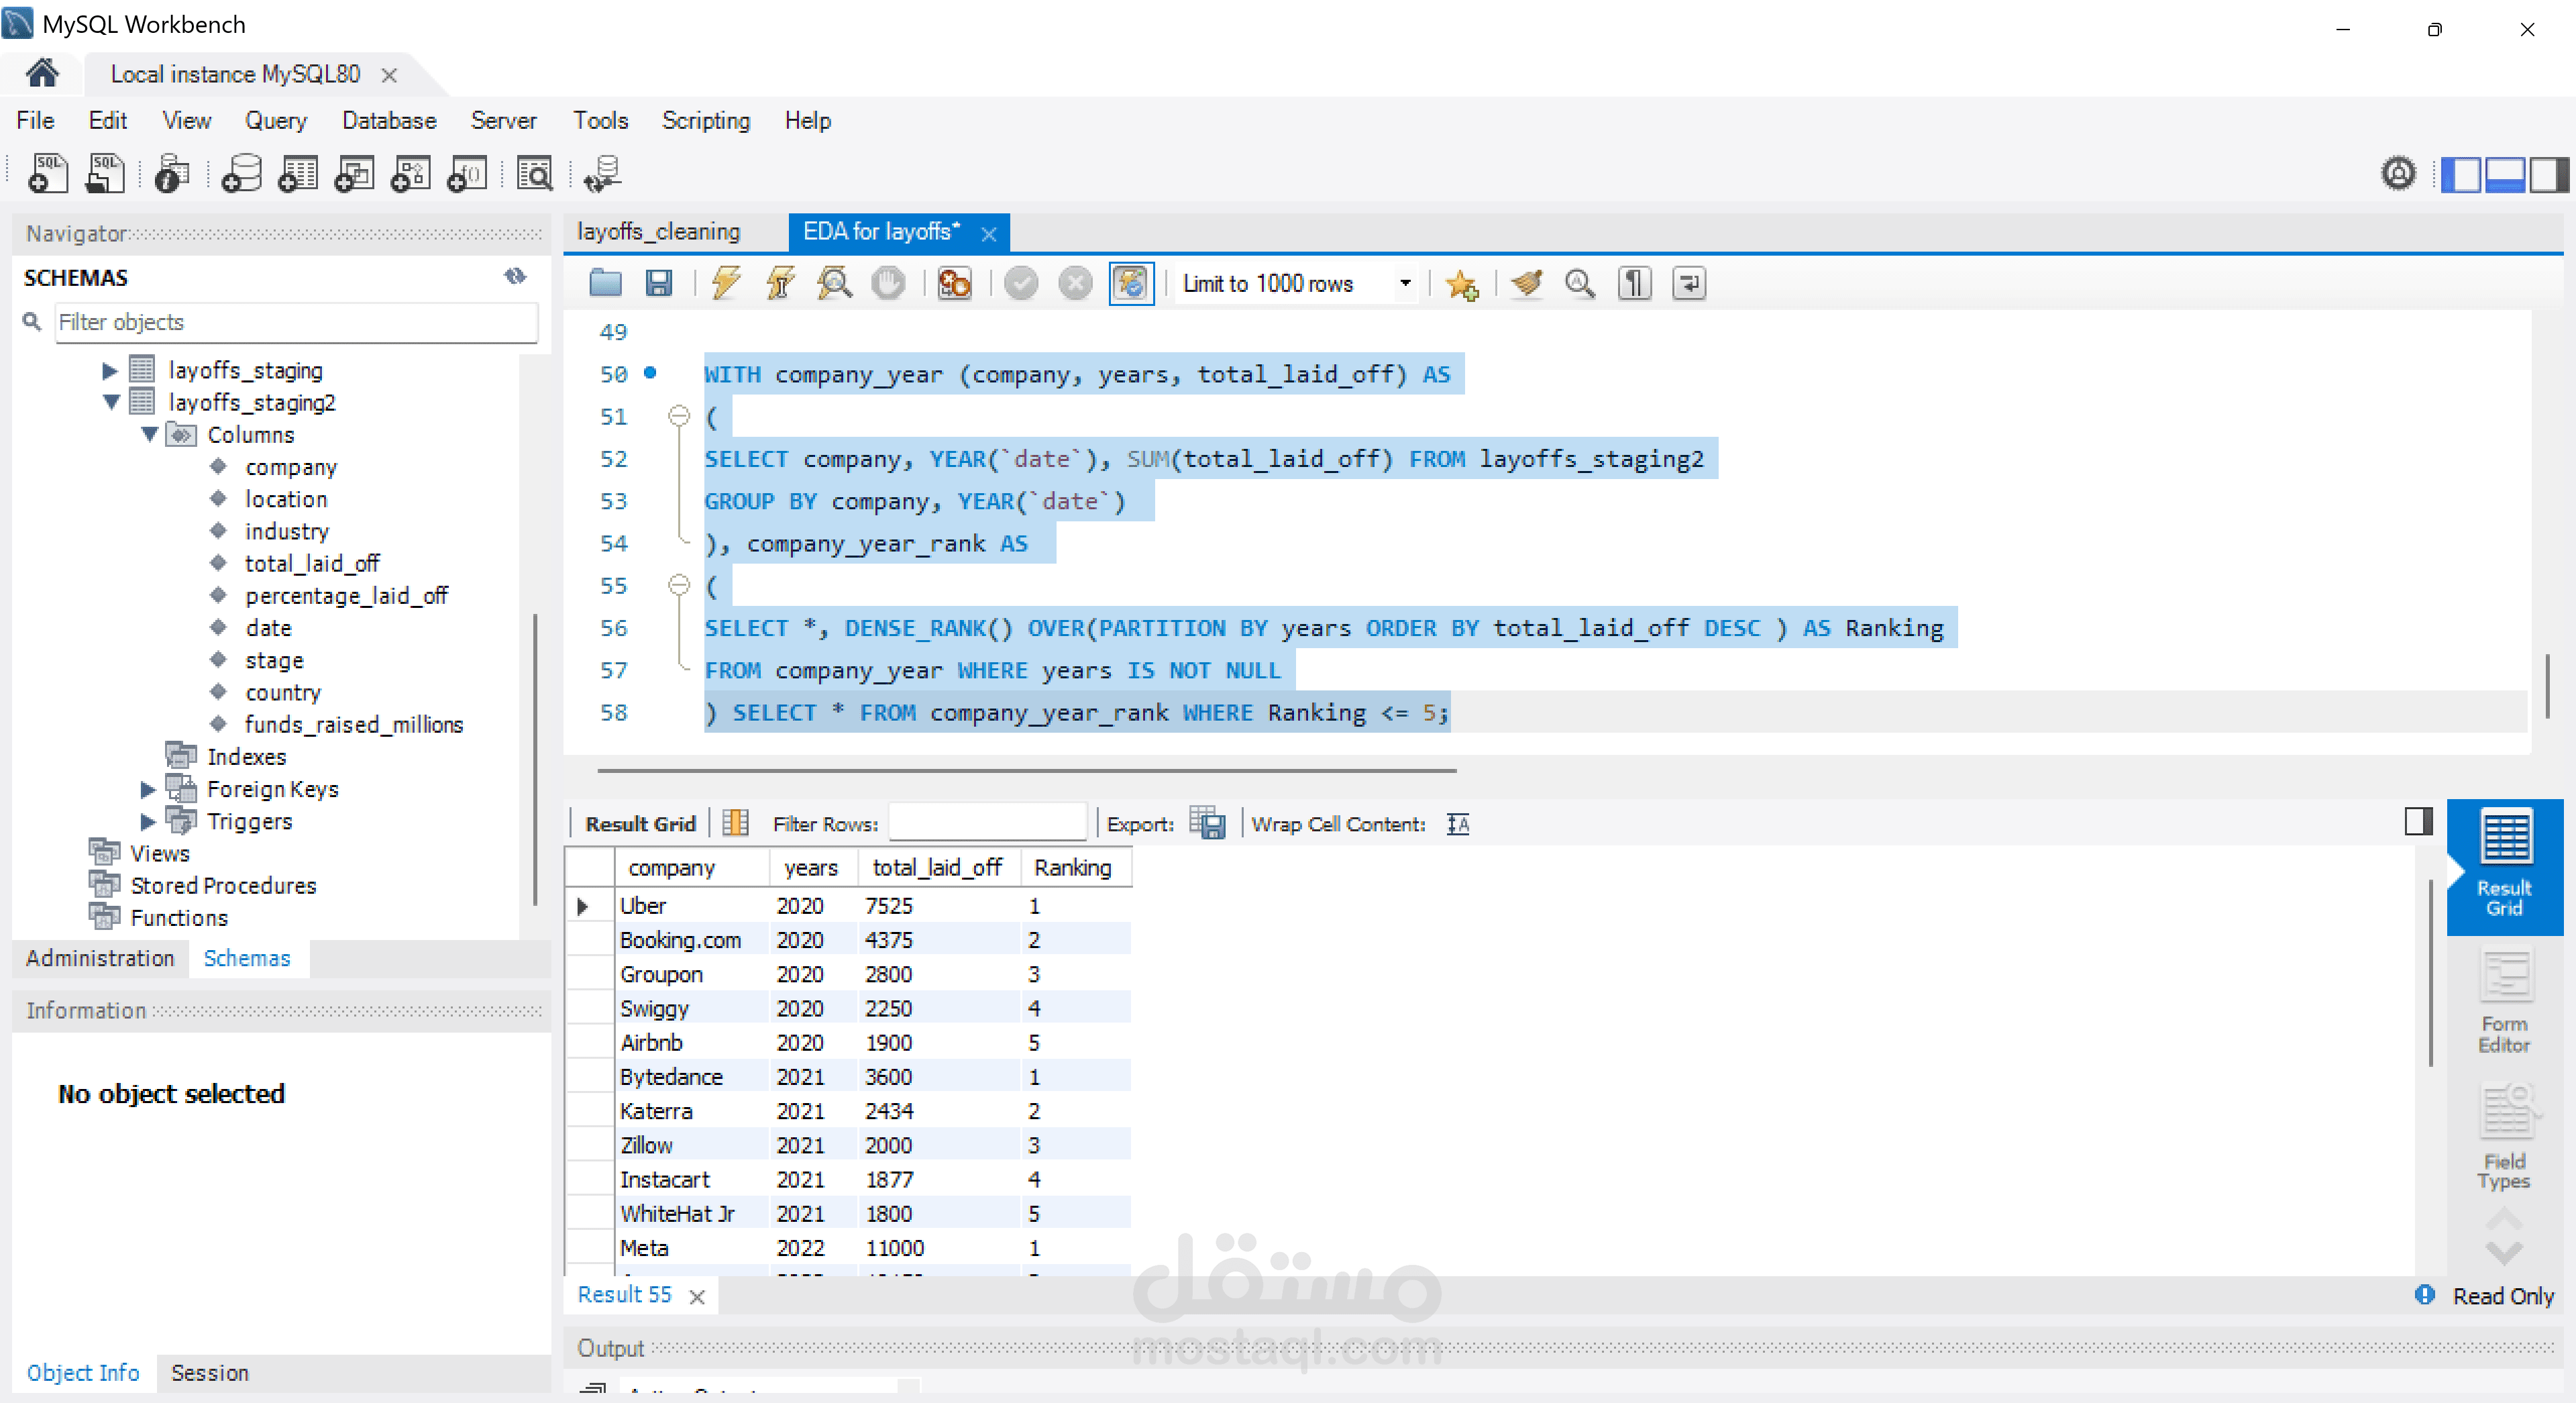Click the Save script floppy disk icon

click(658, 284)
